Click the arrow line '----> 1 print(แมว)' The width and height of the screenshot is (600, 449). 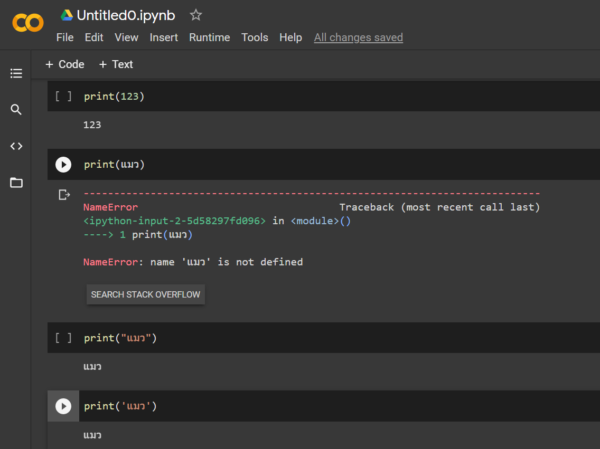138,235
